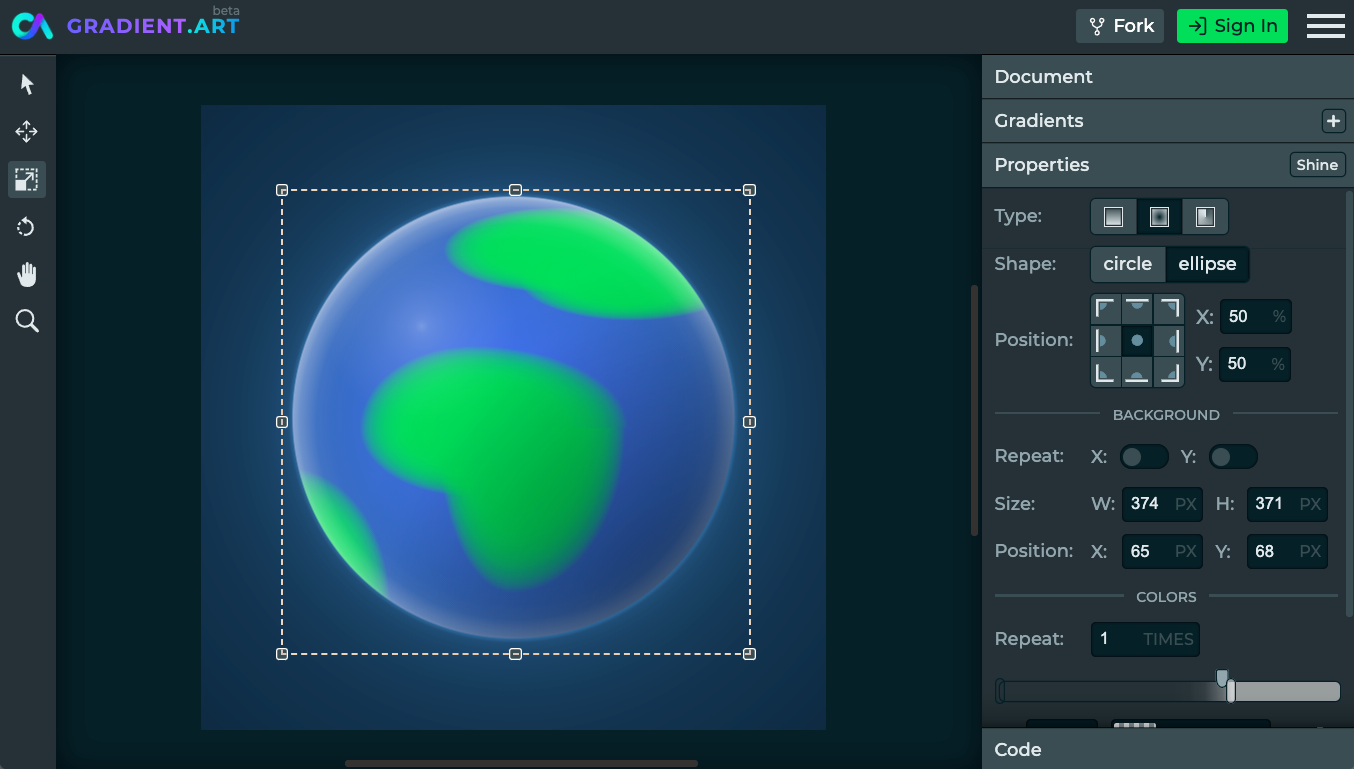
Task: Click the gradient color stop handle
Action: pos(1231,691)
